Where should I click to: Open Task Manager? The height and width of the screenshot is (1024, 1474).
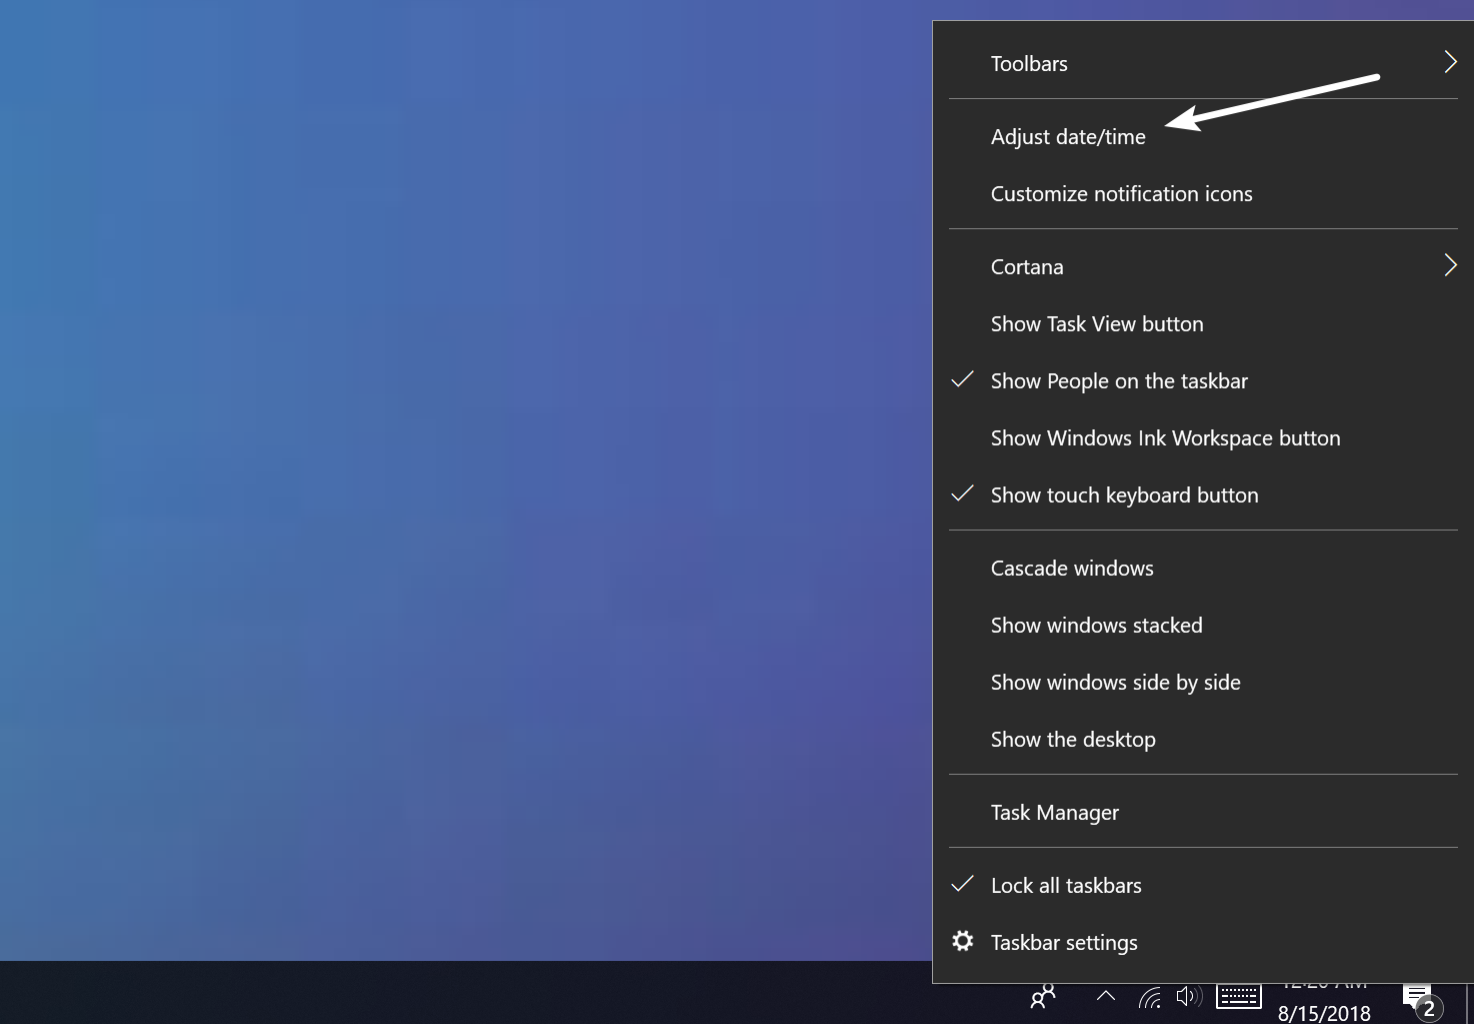1054,811
